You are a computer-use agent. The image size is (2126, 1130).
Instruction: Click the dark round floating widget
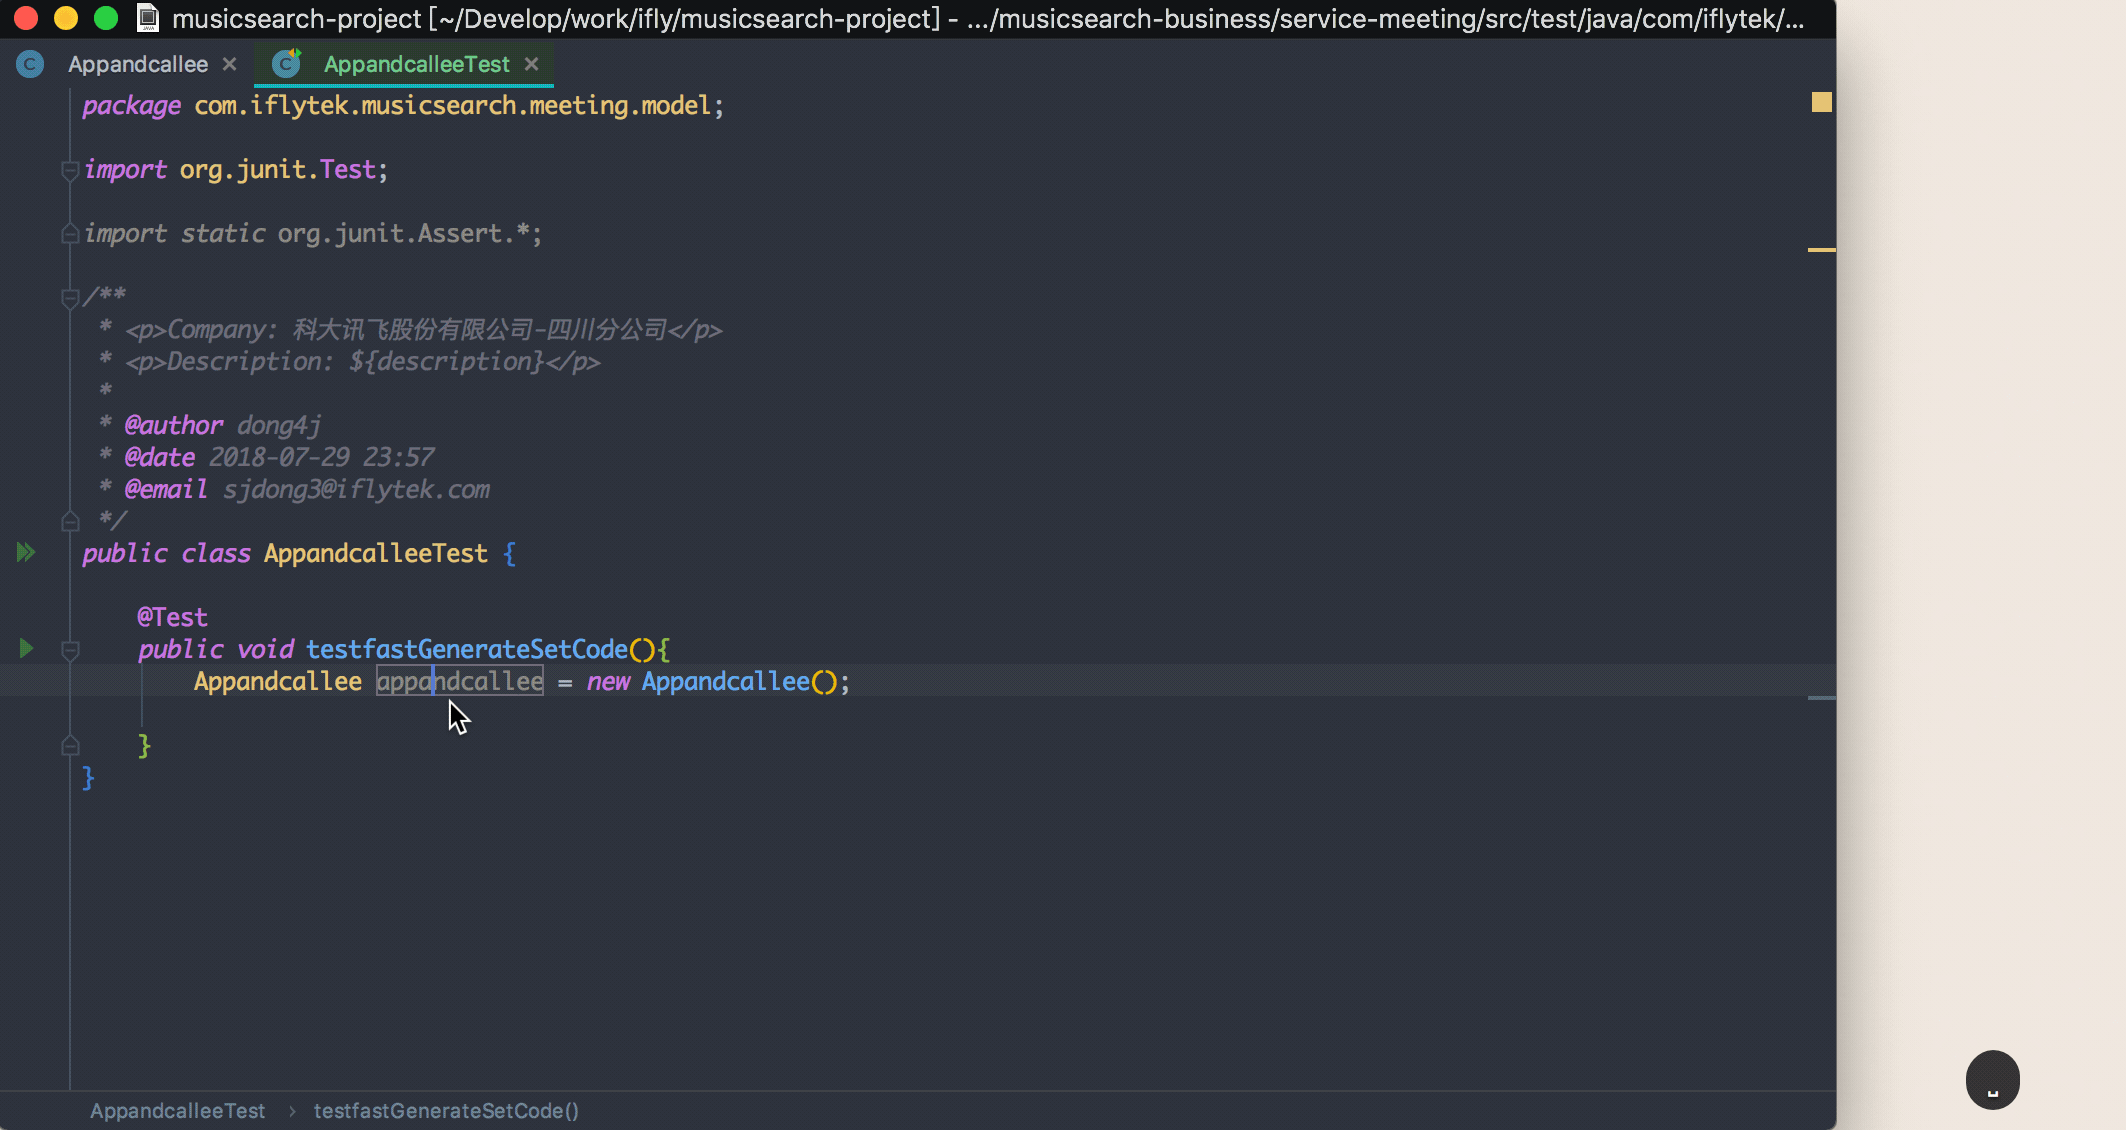coord(1992,1080)
